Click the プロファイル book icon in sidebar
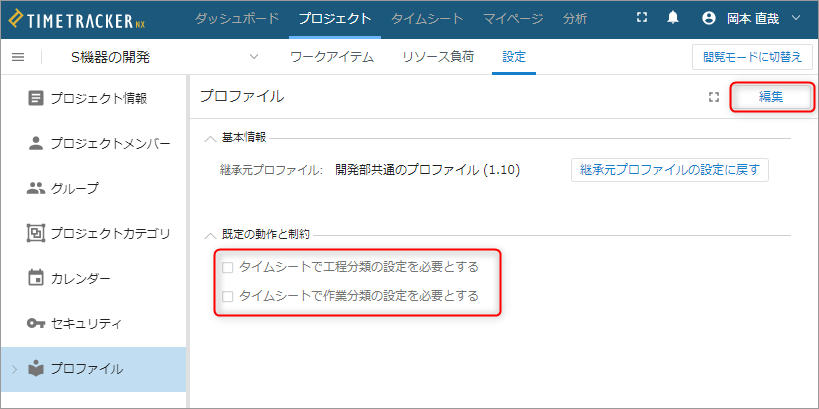Image resolution: width=819 pixels, height=409 pixels. [36, 369]
